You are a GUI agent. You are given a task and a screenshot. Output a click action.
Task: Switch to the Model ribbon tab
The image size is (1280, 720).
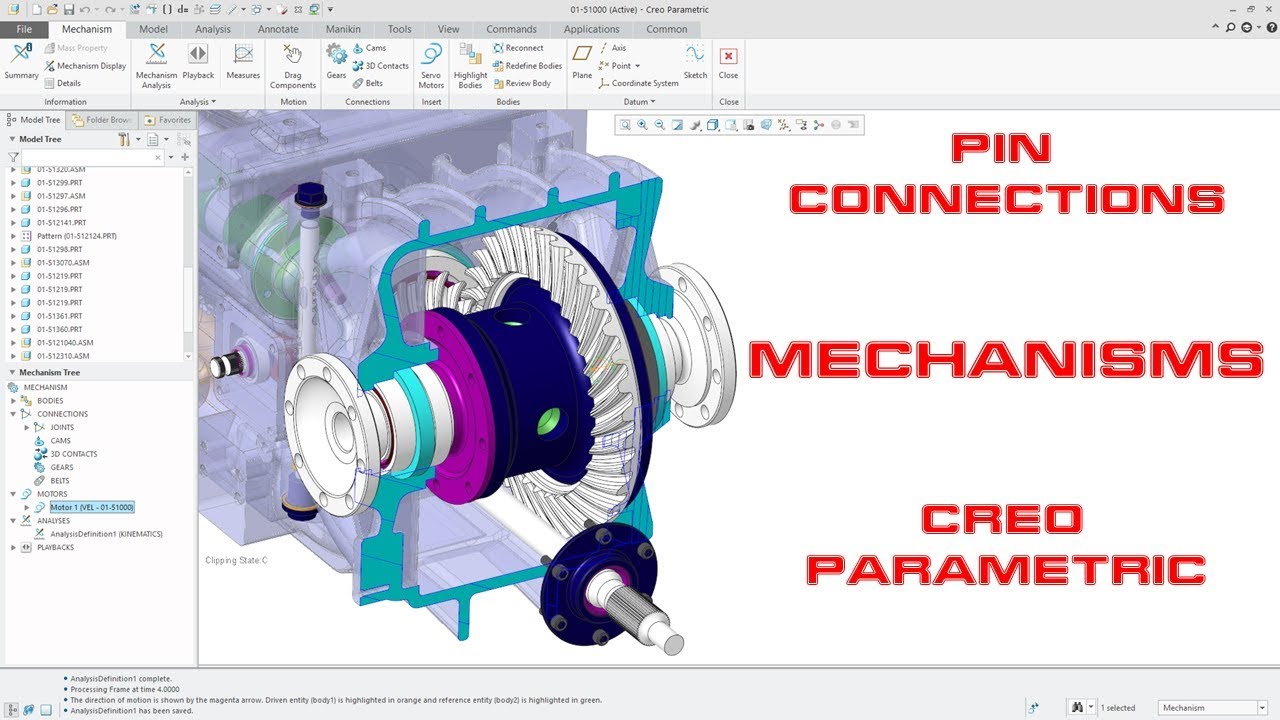coord(153,29)
